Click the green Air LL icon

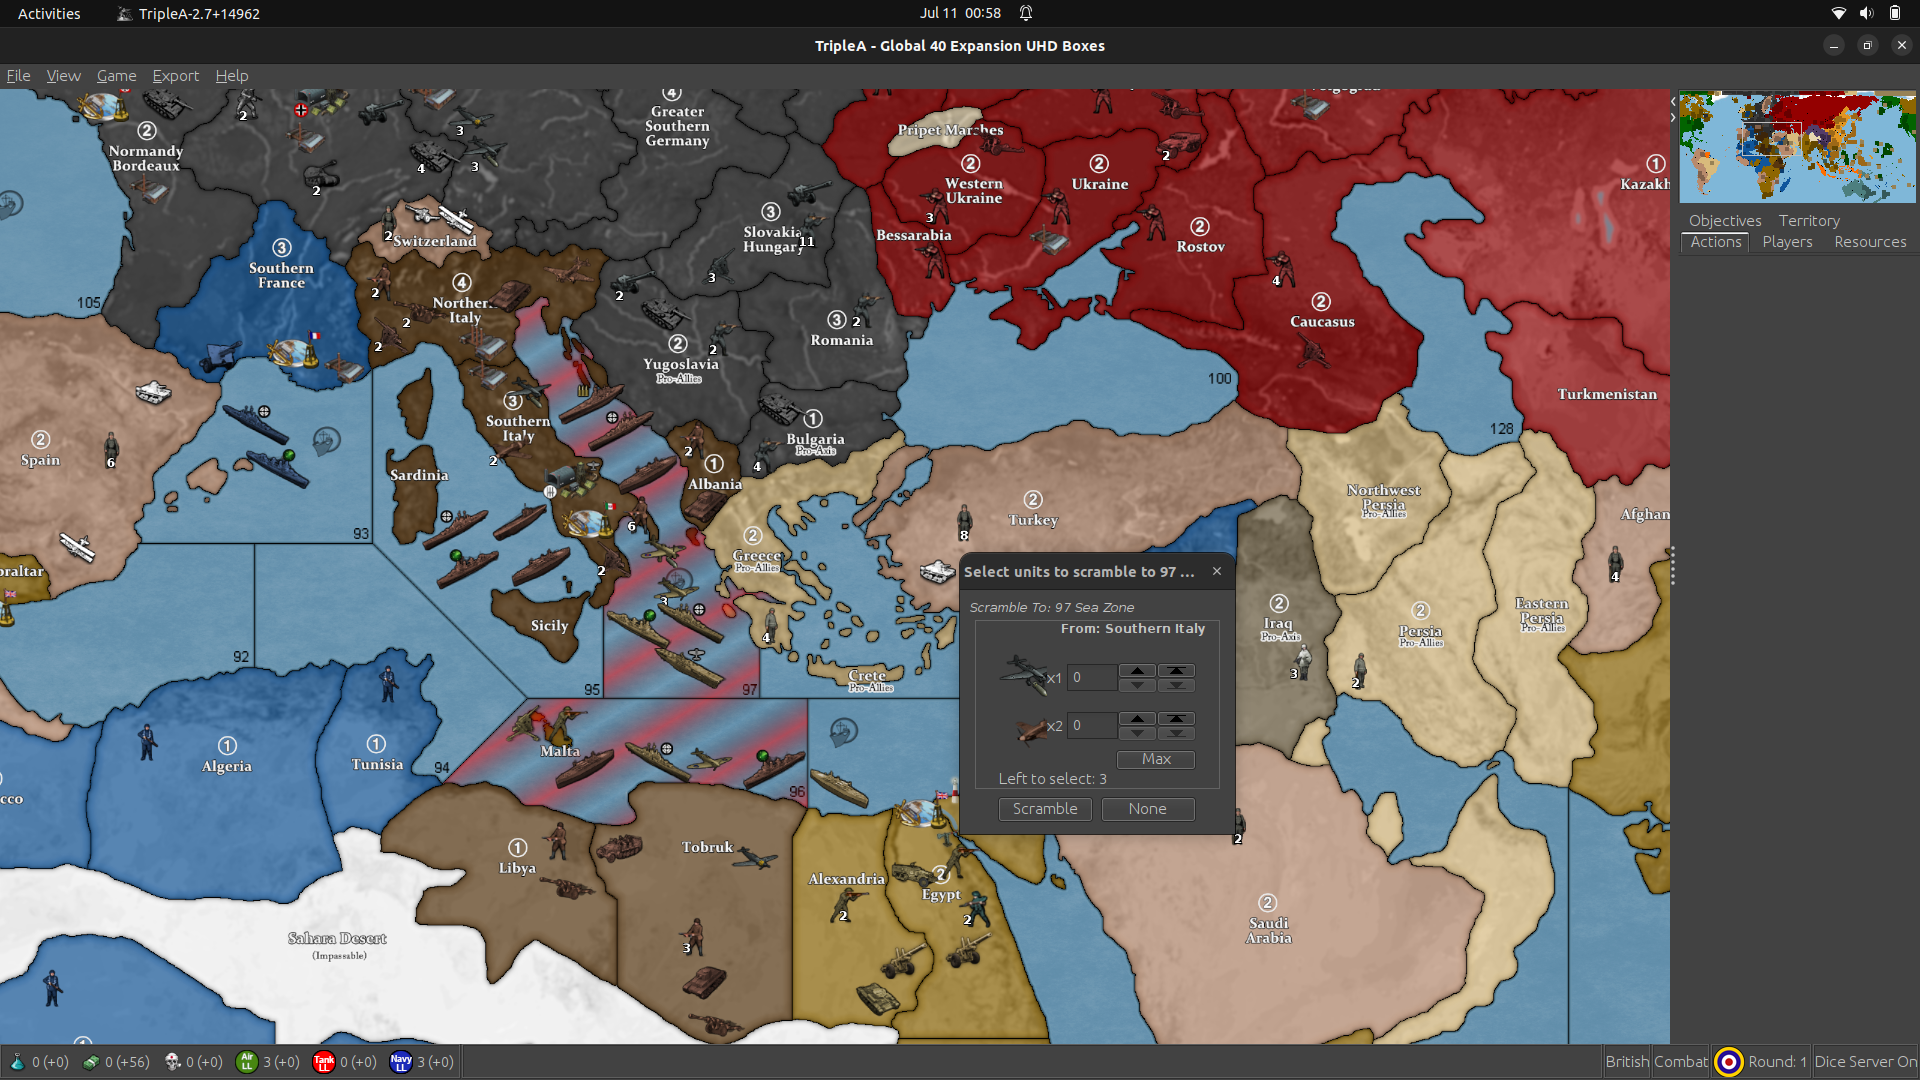247,1061
